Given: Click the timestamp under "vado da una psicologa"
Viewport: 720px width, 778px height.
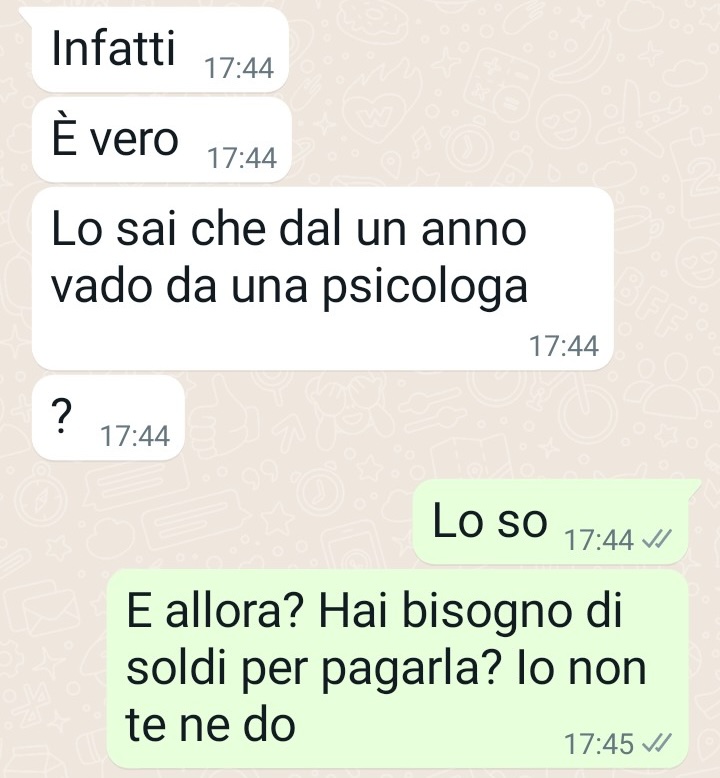Looking at the screenshot, I should click(564, 346).
